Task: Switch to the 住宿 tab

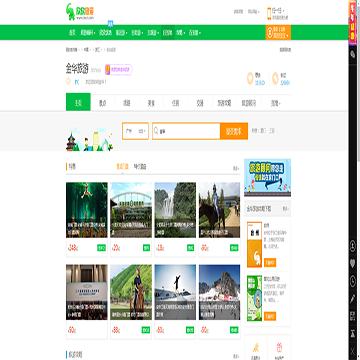Action: [x=176, y=103]
